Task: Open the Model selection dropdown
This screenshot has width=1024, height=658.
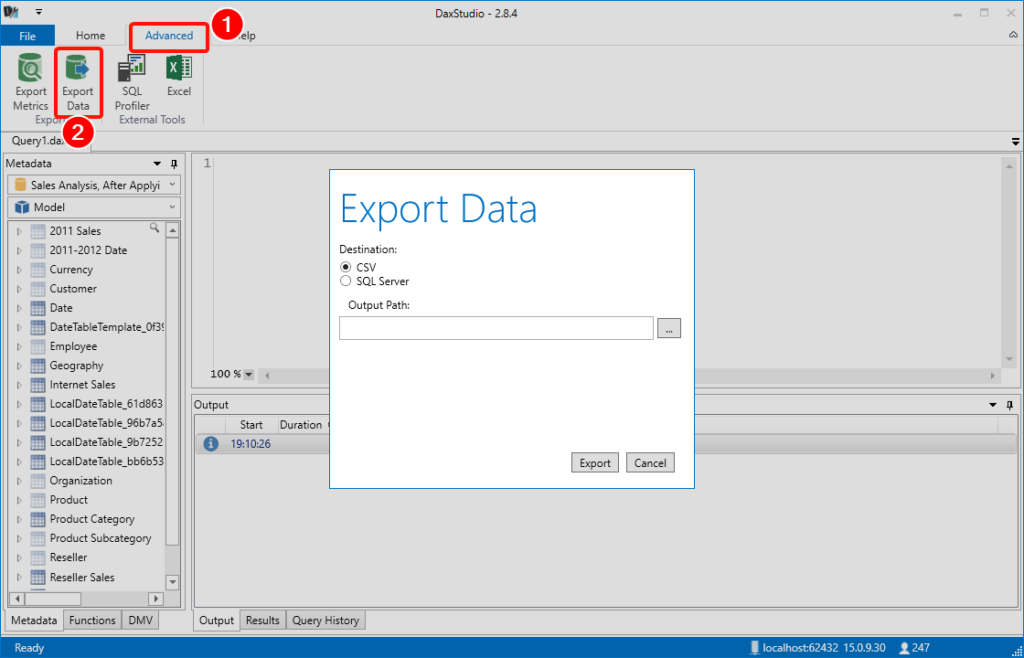Action: tap(172, 208)
